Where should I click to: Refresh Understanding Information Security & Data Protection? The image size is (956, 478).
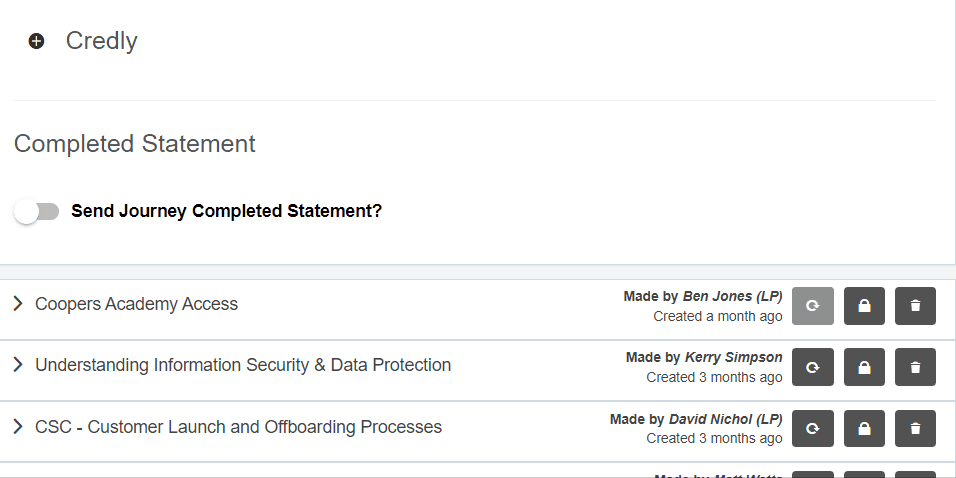pos(813,367)
